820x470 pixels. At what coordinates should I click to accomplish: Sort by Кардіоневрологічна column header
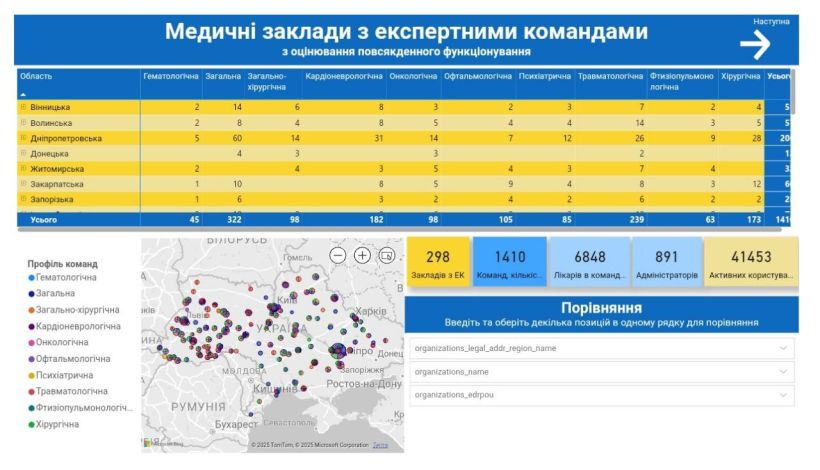point(344,76)
